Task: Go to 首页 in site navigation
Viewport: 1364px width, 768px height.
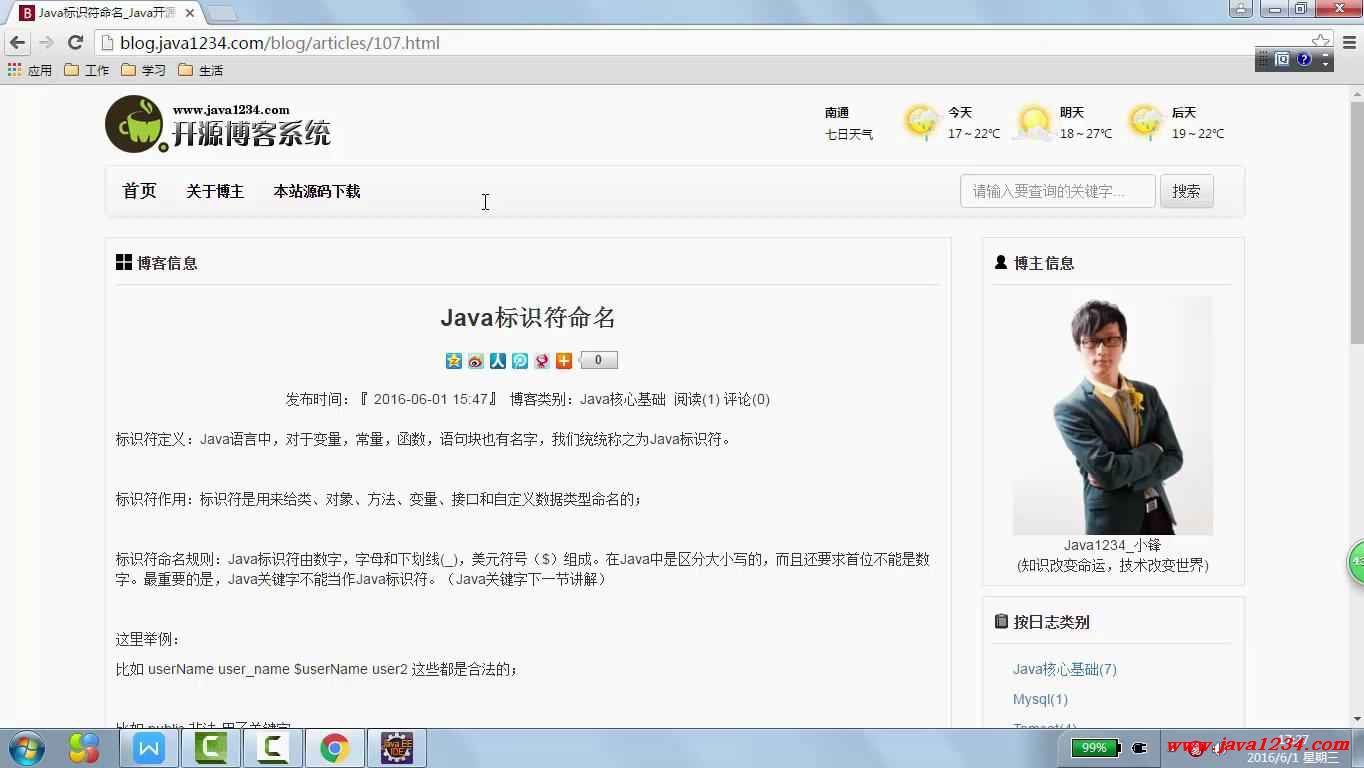Action: [139, 191]
